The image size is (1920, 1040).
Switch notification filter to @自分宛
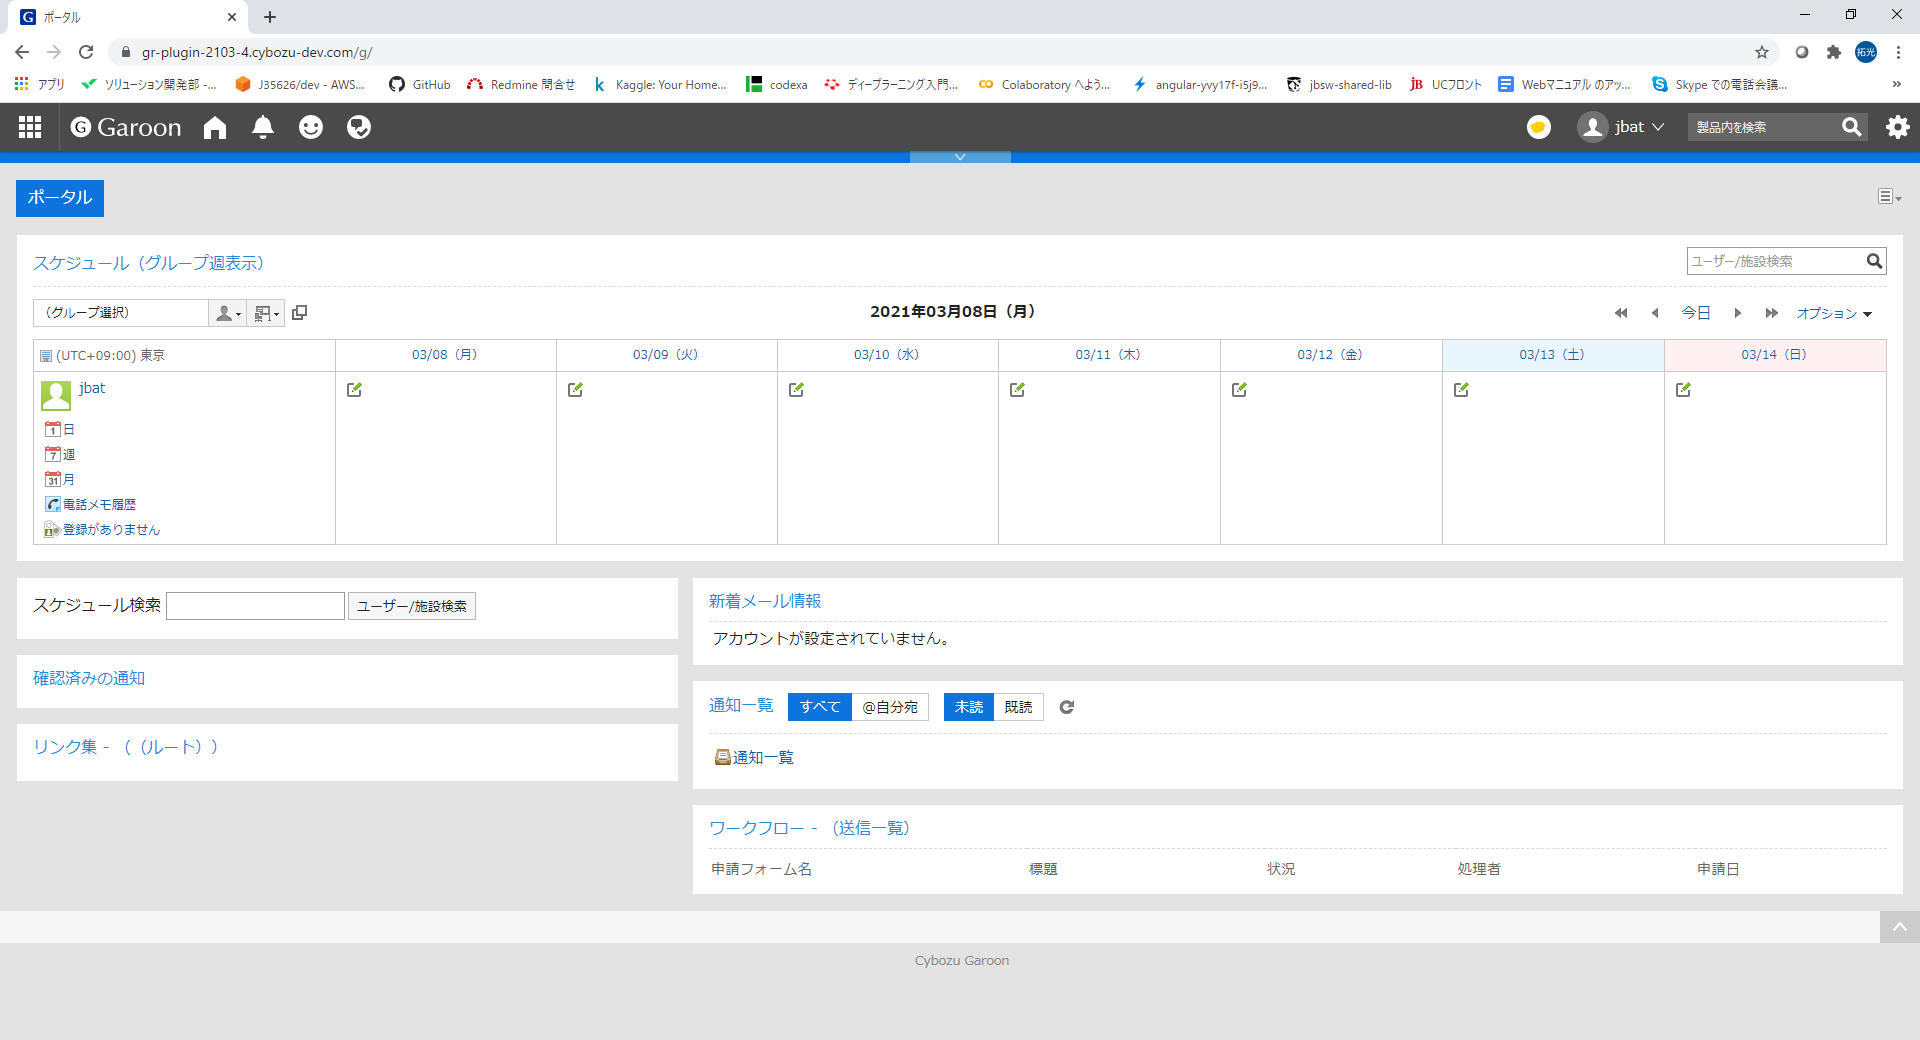point(890,707)
